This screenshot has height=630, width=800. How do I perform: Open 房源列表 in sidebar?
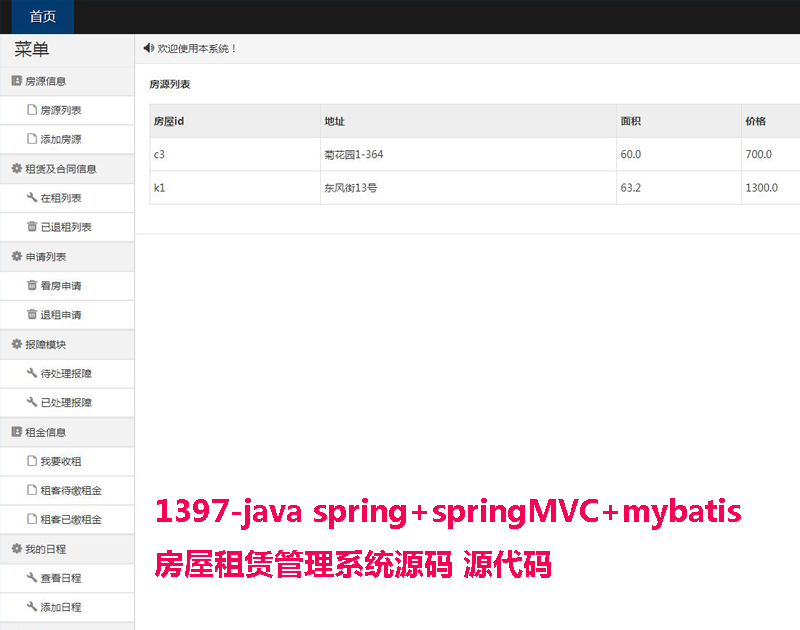[x=67, y=110]
